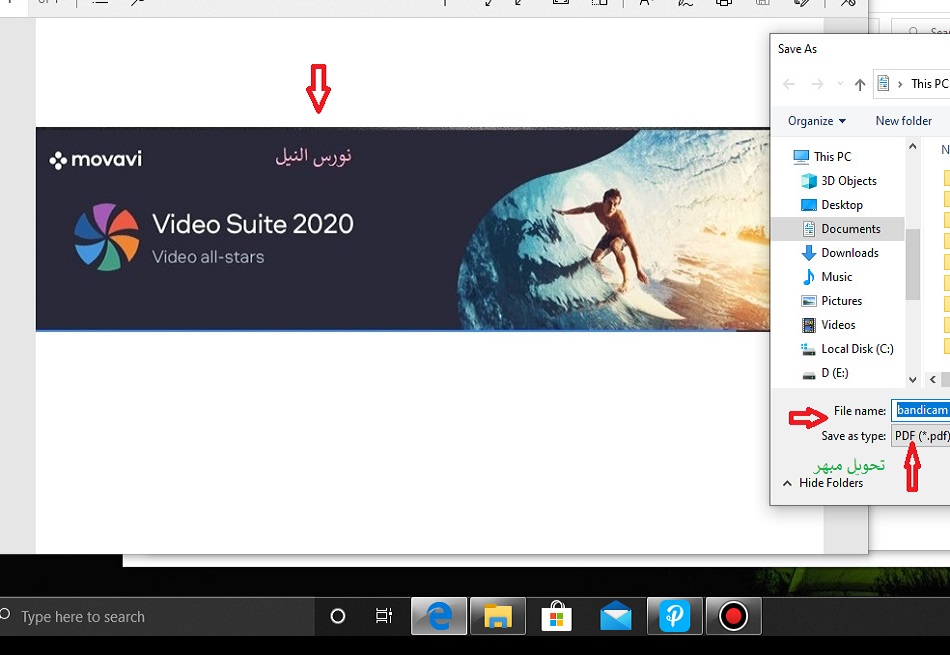Open File Explorer from the taskbar
Image resolution: width=950 pixels, height=655 pixels.
tap(498, 617)
